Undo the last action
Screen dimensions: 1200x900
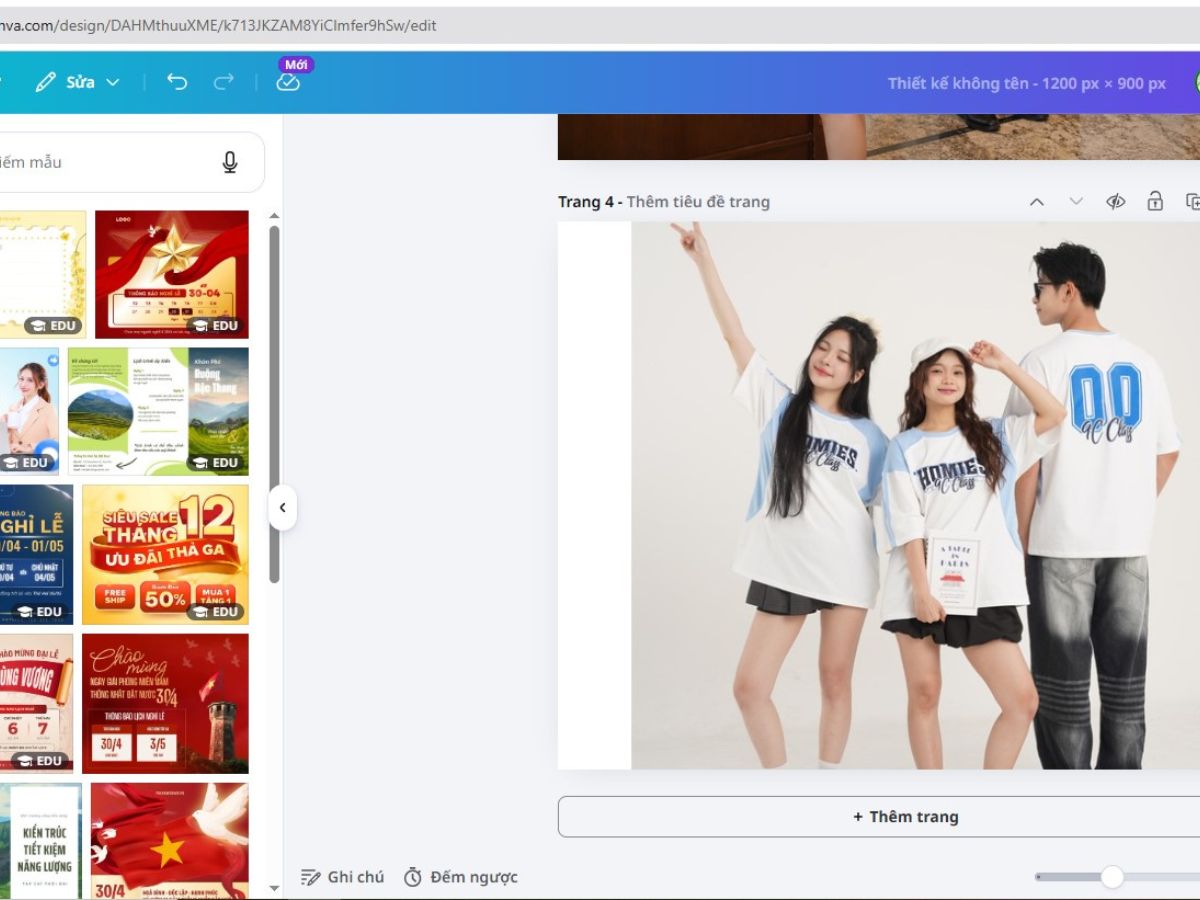coord(177,82)
